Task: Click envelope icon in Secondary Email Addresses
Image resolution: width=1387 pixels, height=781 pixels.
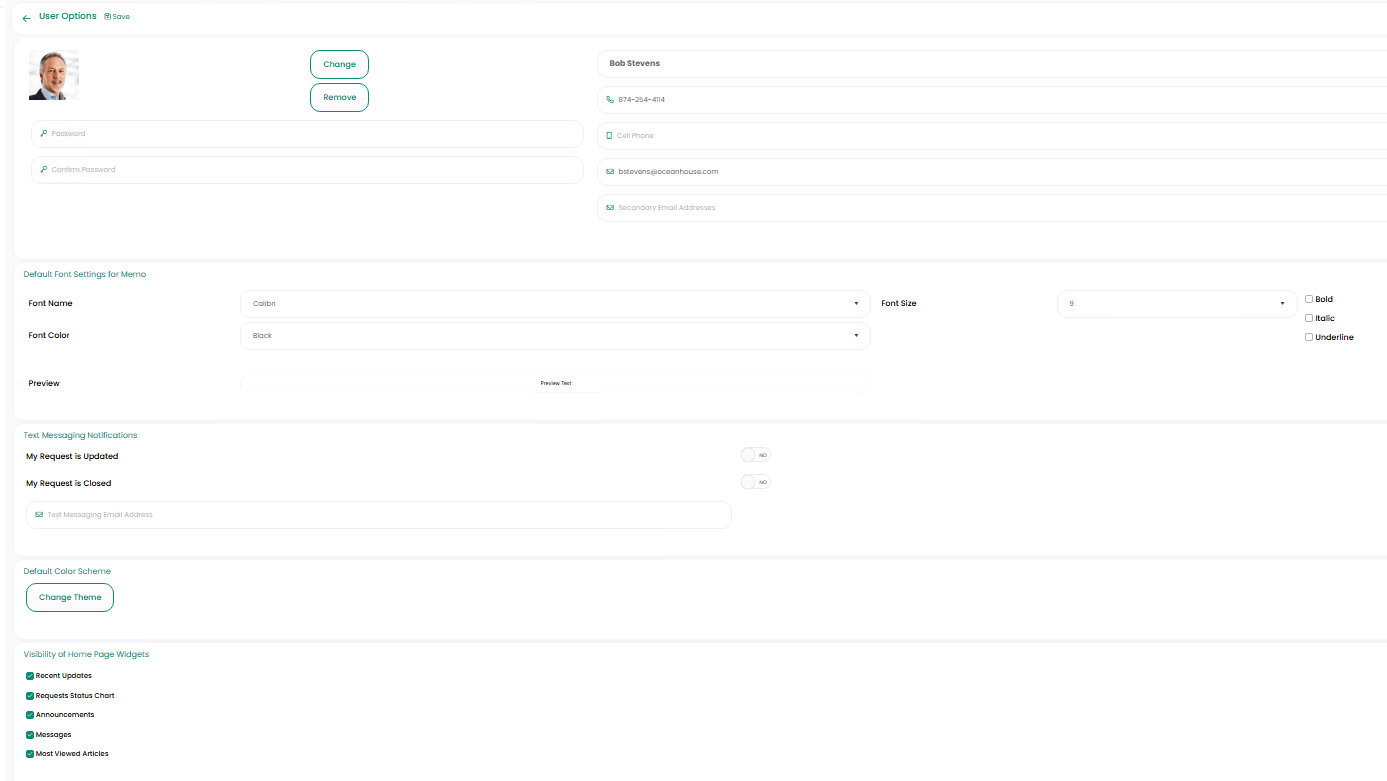Action: click(x=610, y=208)
